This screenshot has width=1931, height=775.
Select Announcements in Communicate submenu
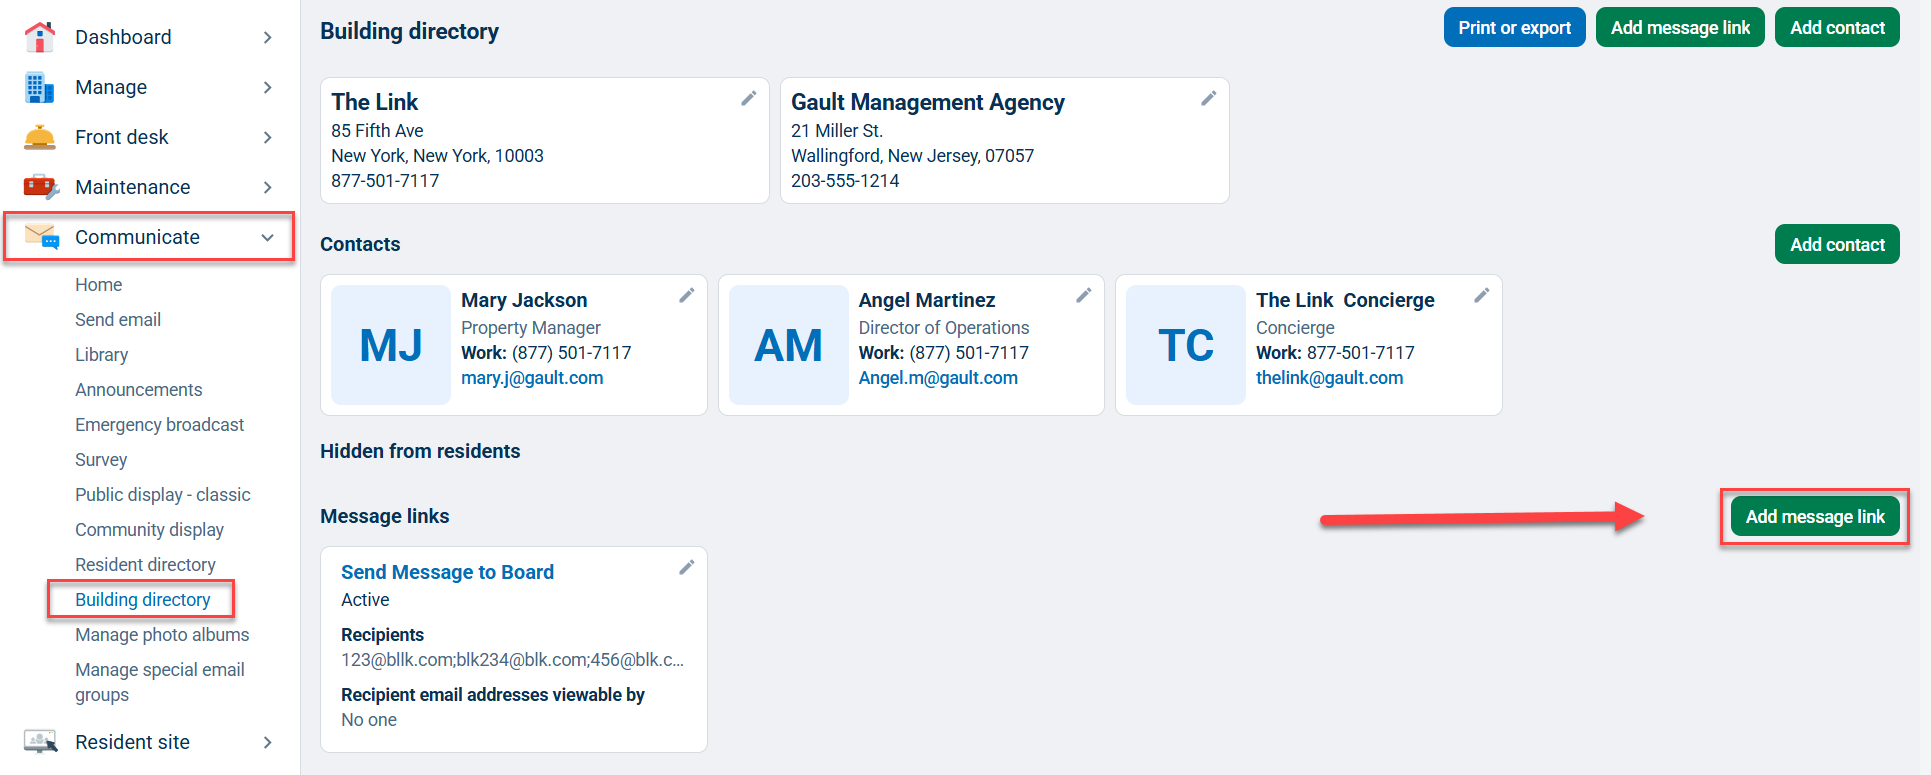138,390
